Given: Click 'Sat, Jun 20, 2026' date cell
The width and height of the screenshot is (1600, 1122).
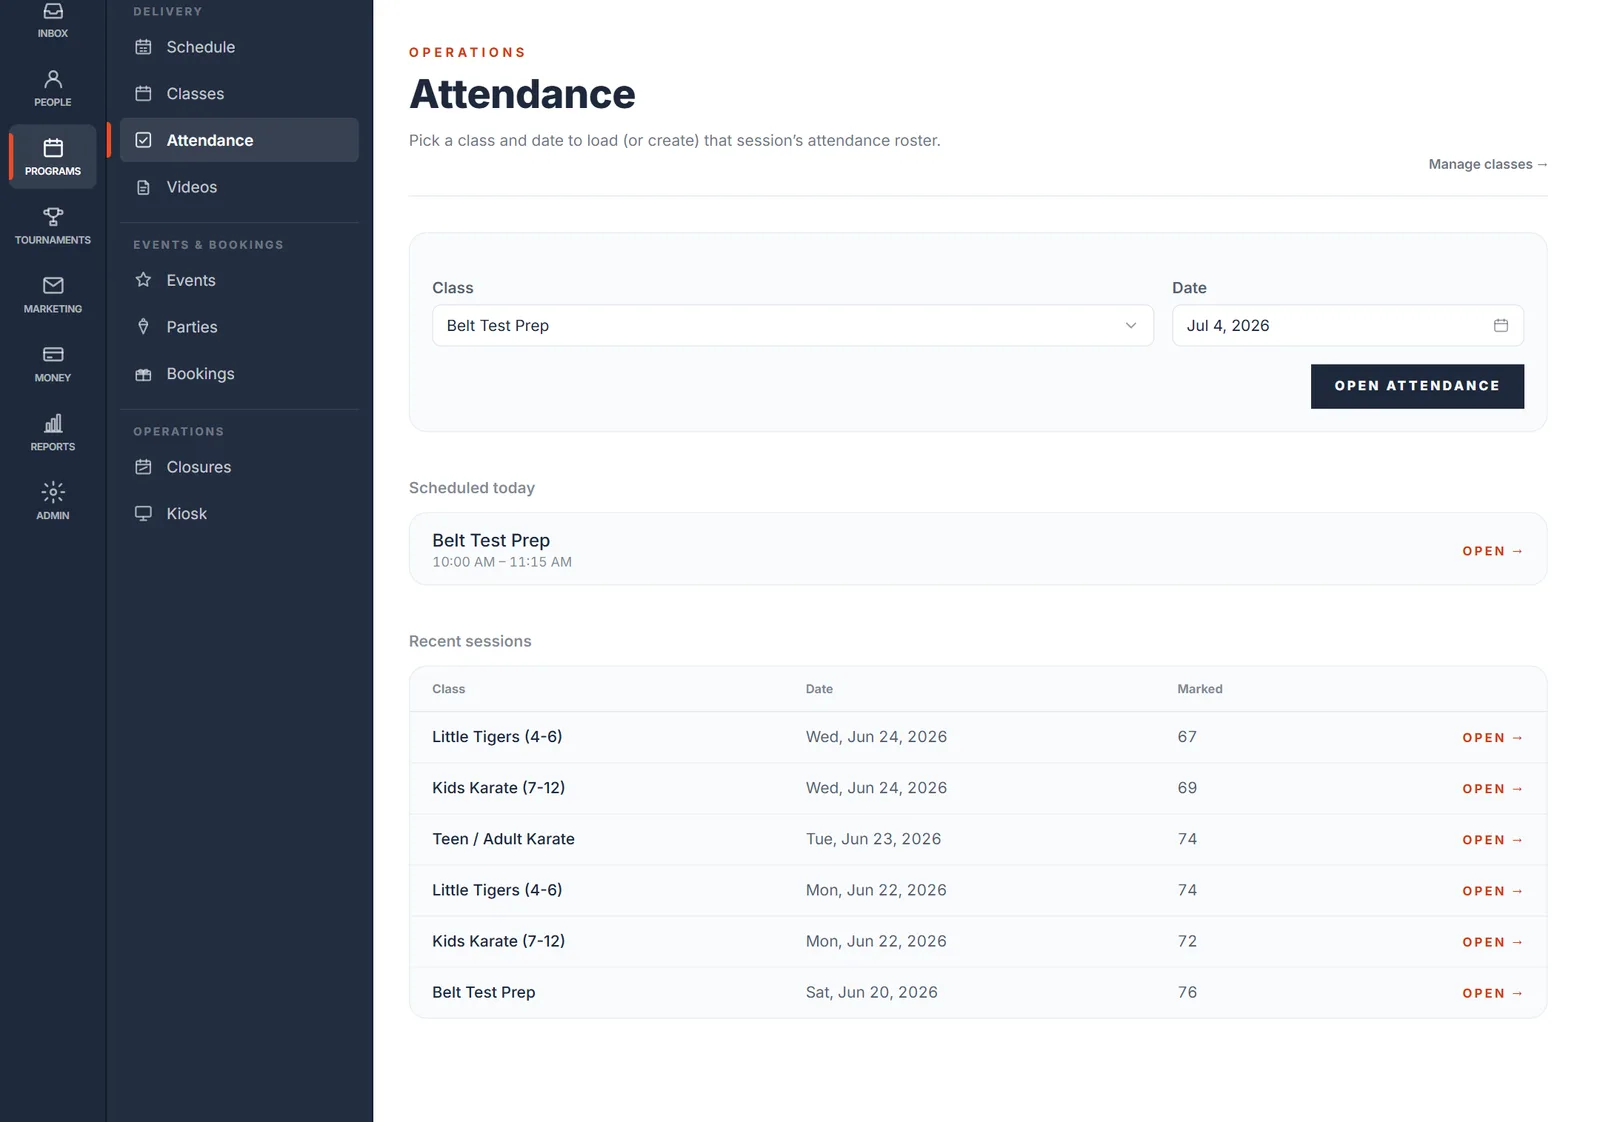Looking at the screenshot, I should [872, 992].
